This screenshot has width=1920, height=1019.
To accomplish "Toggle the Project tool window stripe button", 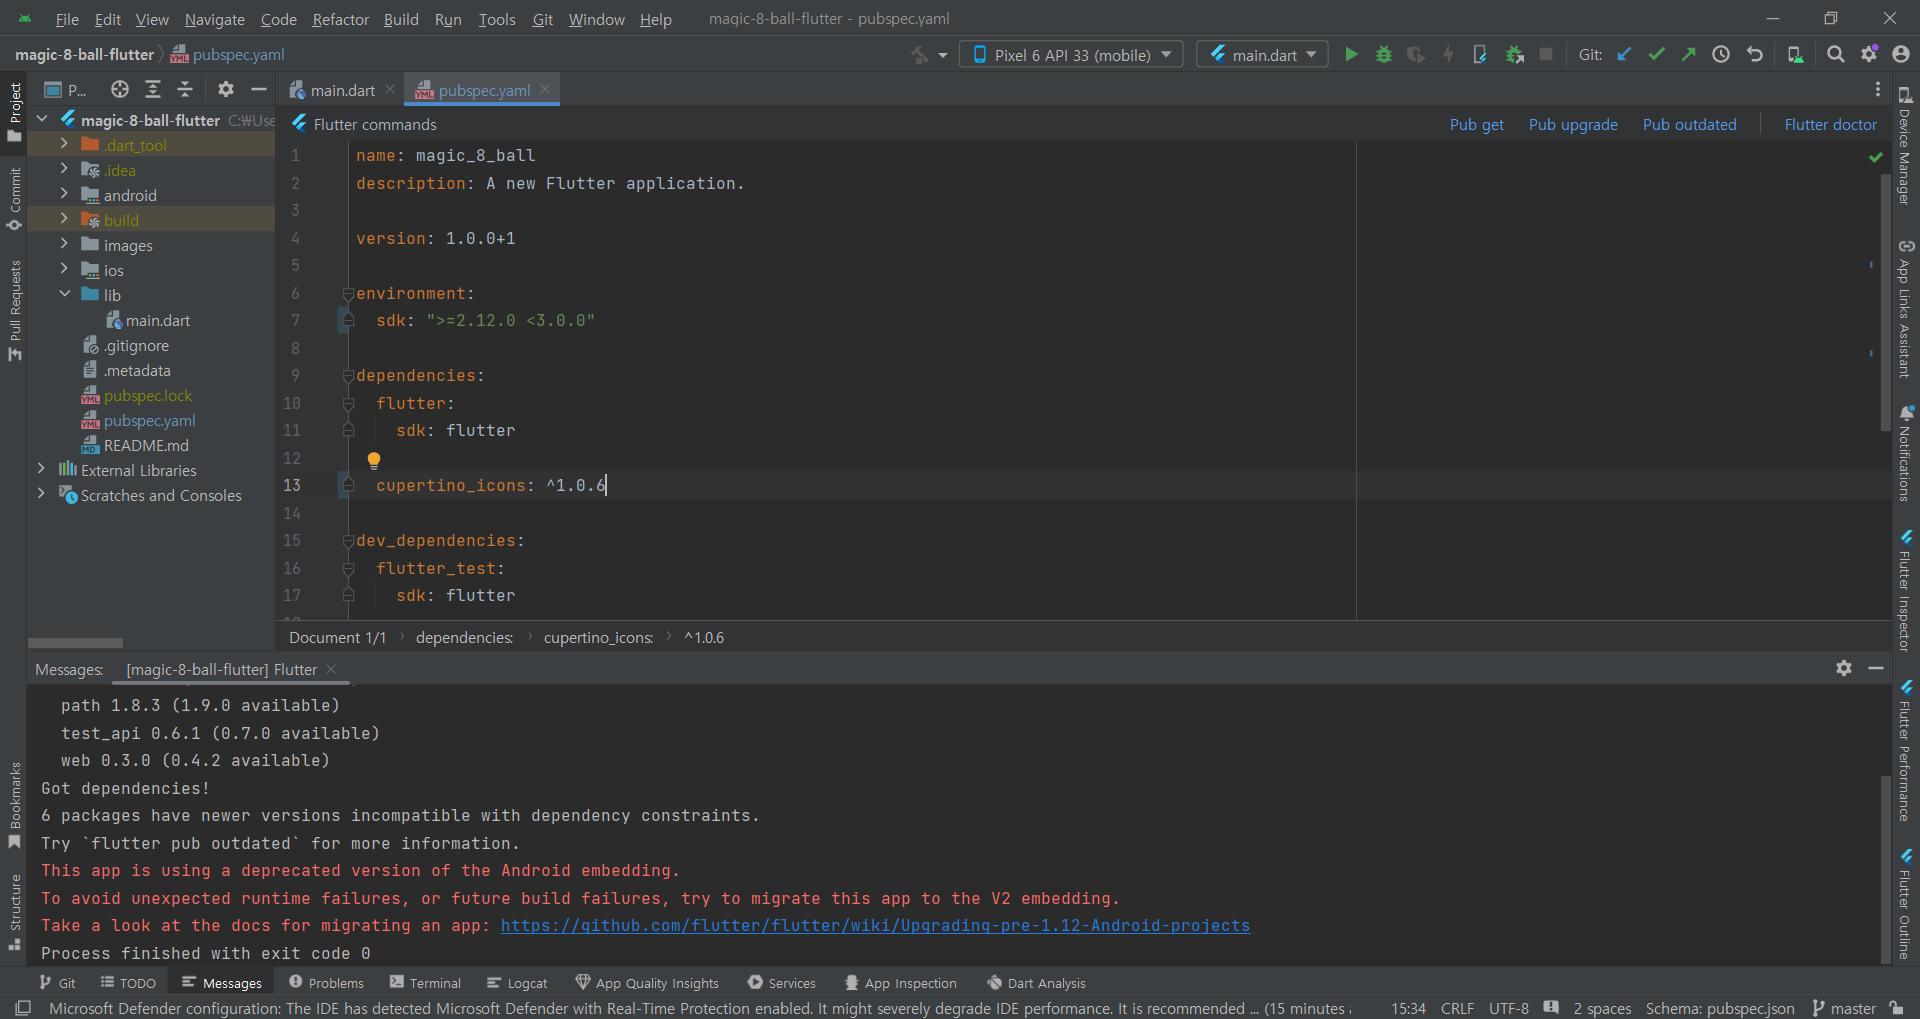I will [x=14, y=112].
